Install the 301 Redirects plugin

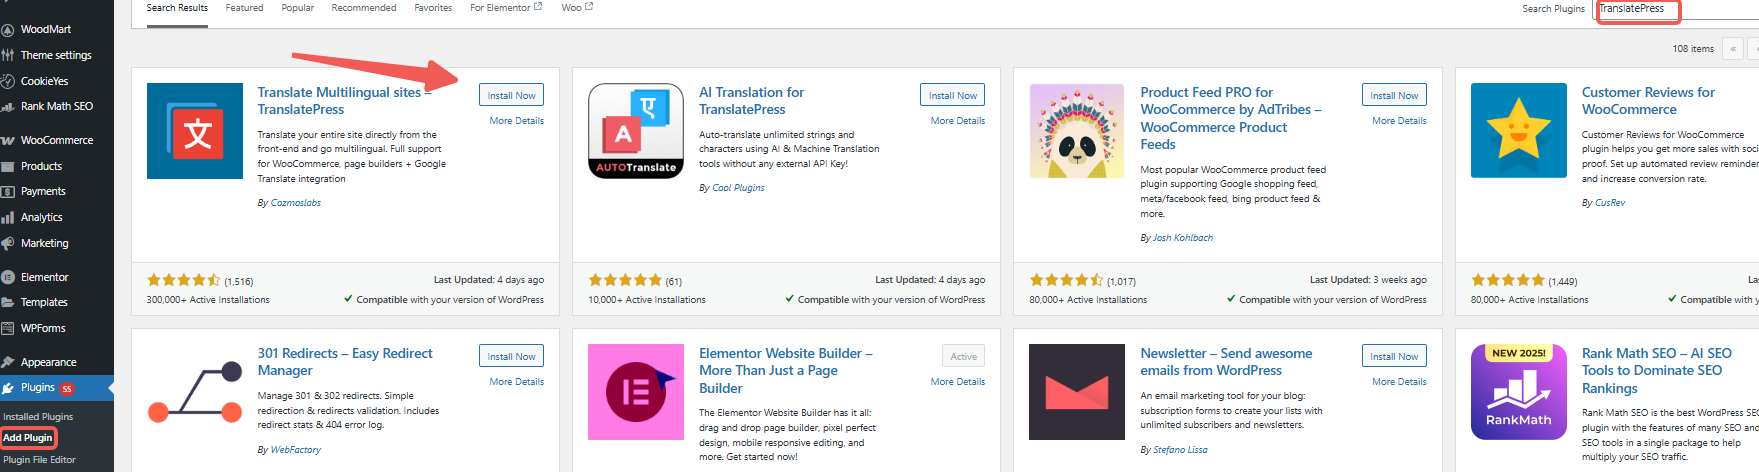pyautogui.click(x=511, y=356)
